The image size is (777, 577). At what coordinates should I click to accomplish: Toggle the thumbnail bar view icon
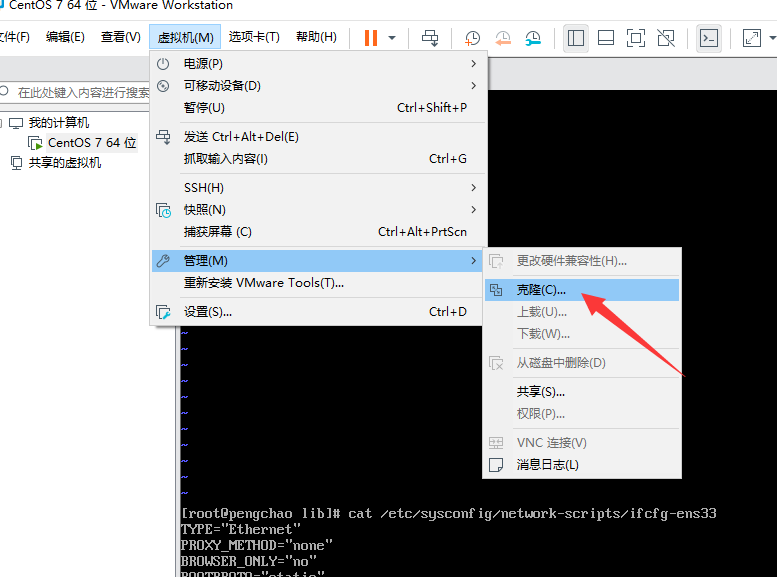pyautogui.click(x=606, y=38)
